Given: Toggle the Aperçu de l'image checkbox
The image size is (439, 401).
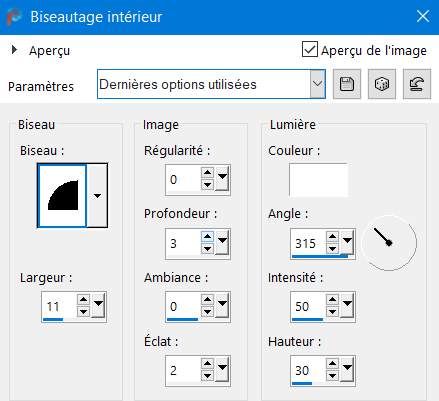Looking at the screenshot, I should [x=310, y=49].
